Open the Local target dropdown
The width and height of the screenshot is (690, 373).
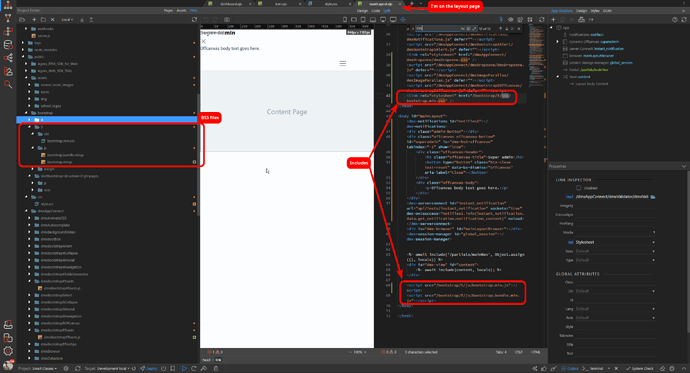pos(67,19)
